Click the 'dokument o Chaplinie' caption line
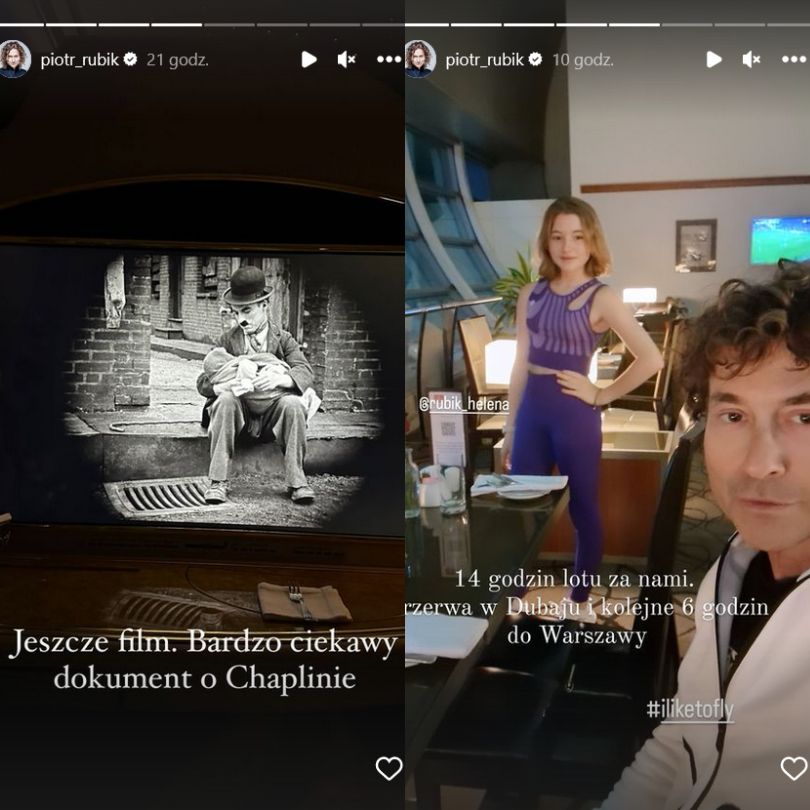Viewport: 810px width, 810px height. click(x=205, y=677)
